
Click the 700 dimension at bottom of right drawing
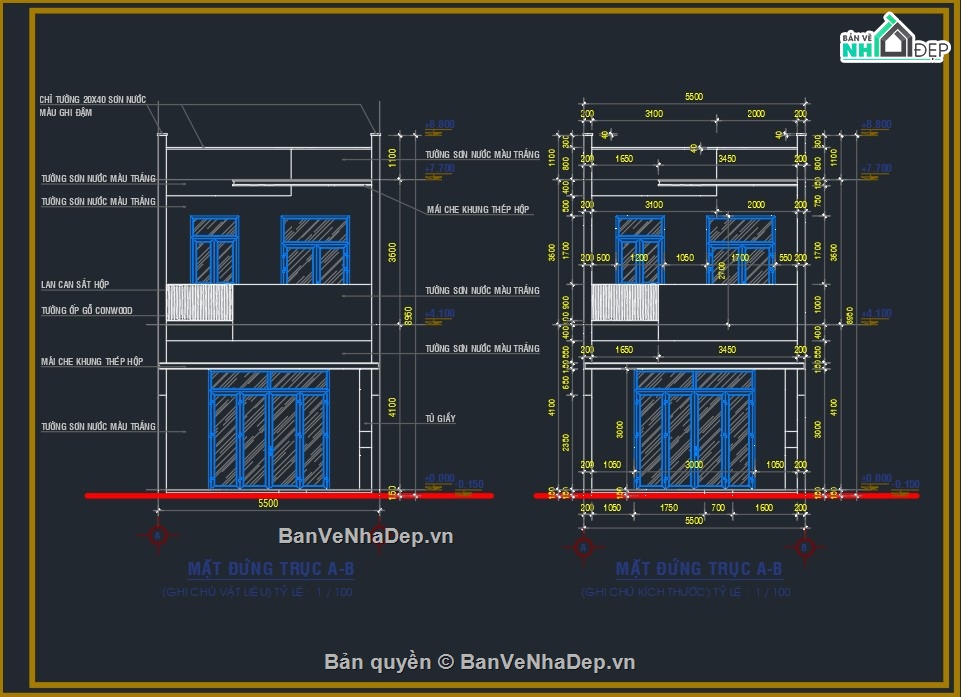pyautogui.click(x=718, y=508)
